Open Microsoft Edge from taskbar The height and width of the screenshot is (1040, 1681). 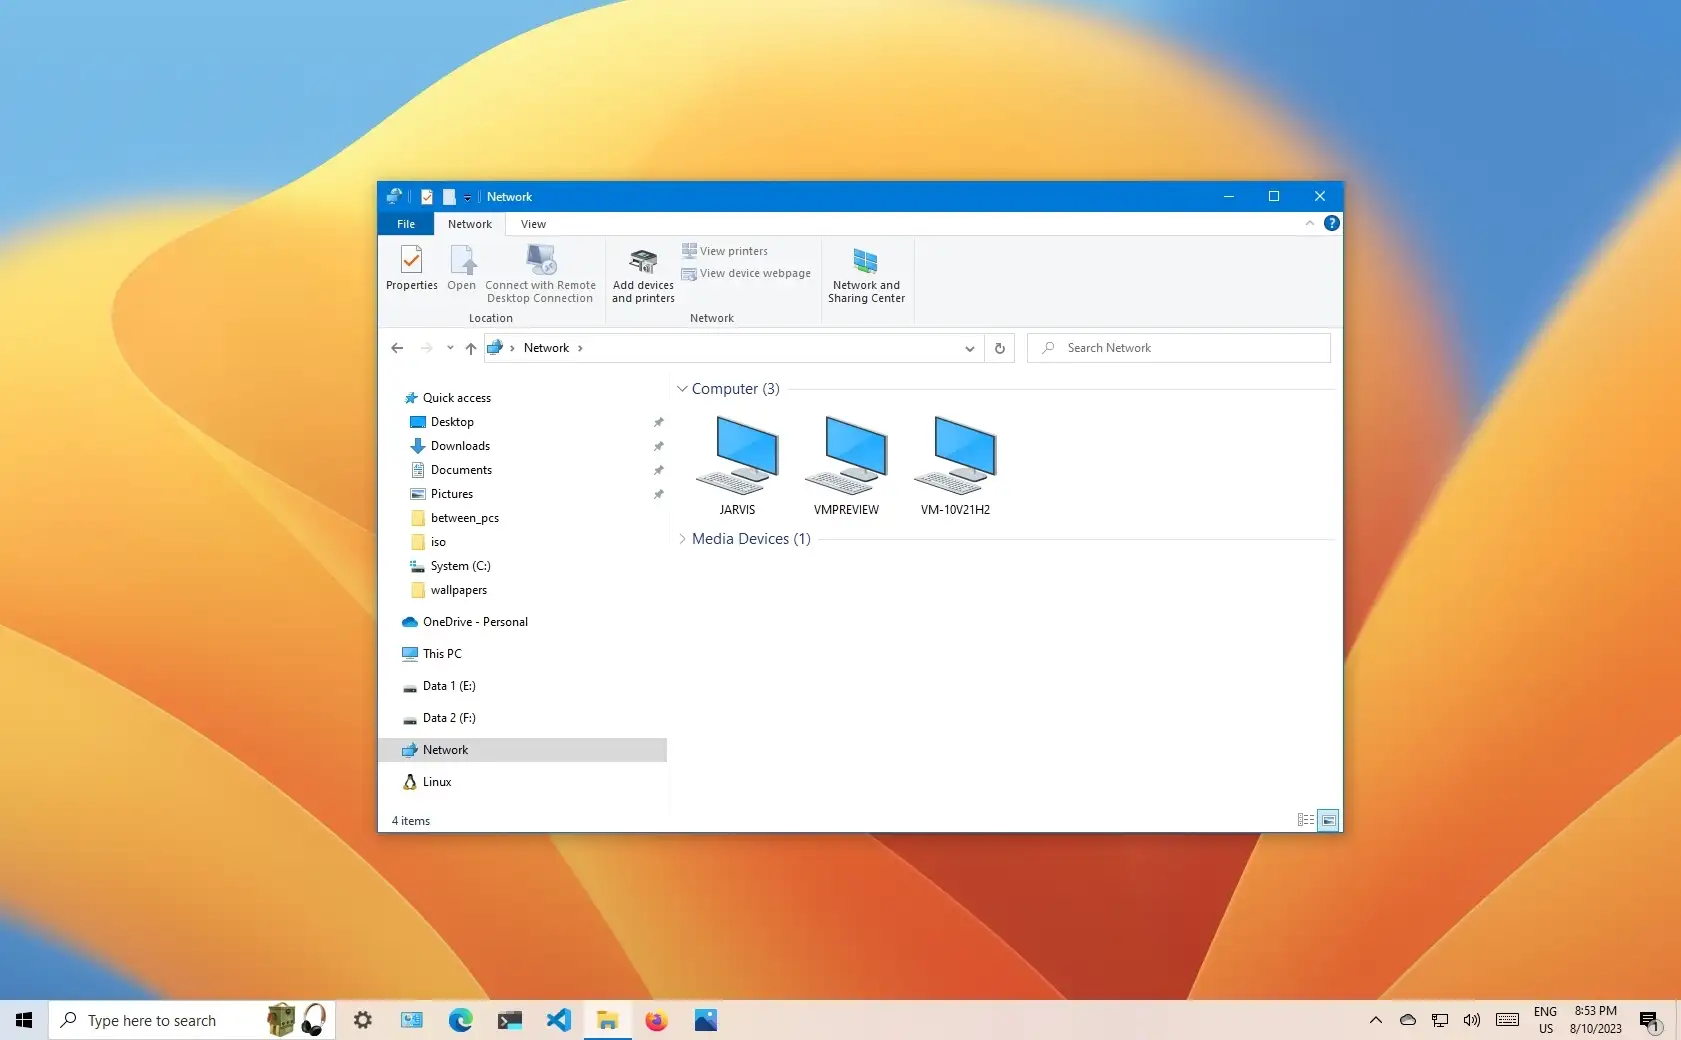click(460, 1020)
